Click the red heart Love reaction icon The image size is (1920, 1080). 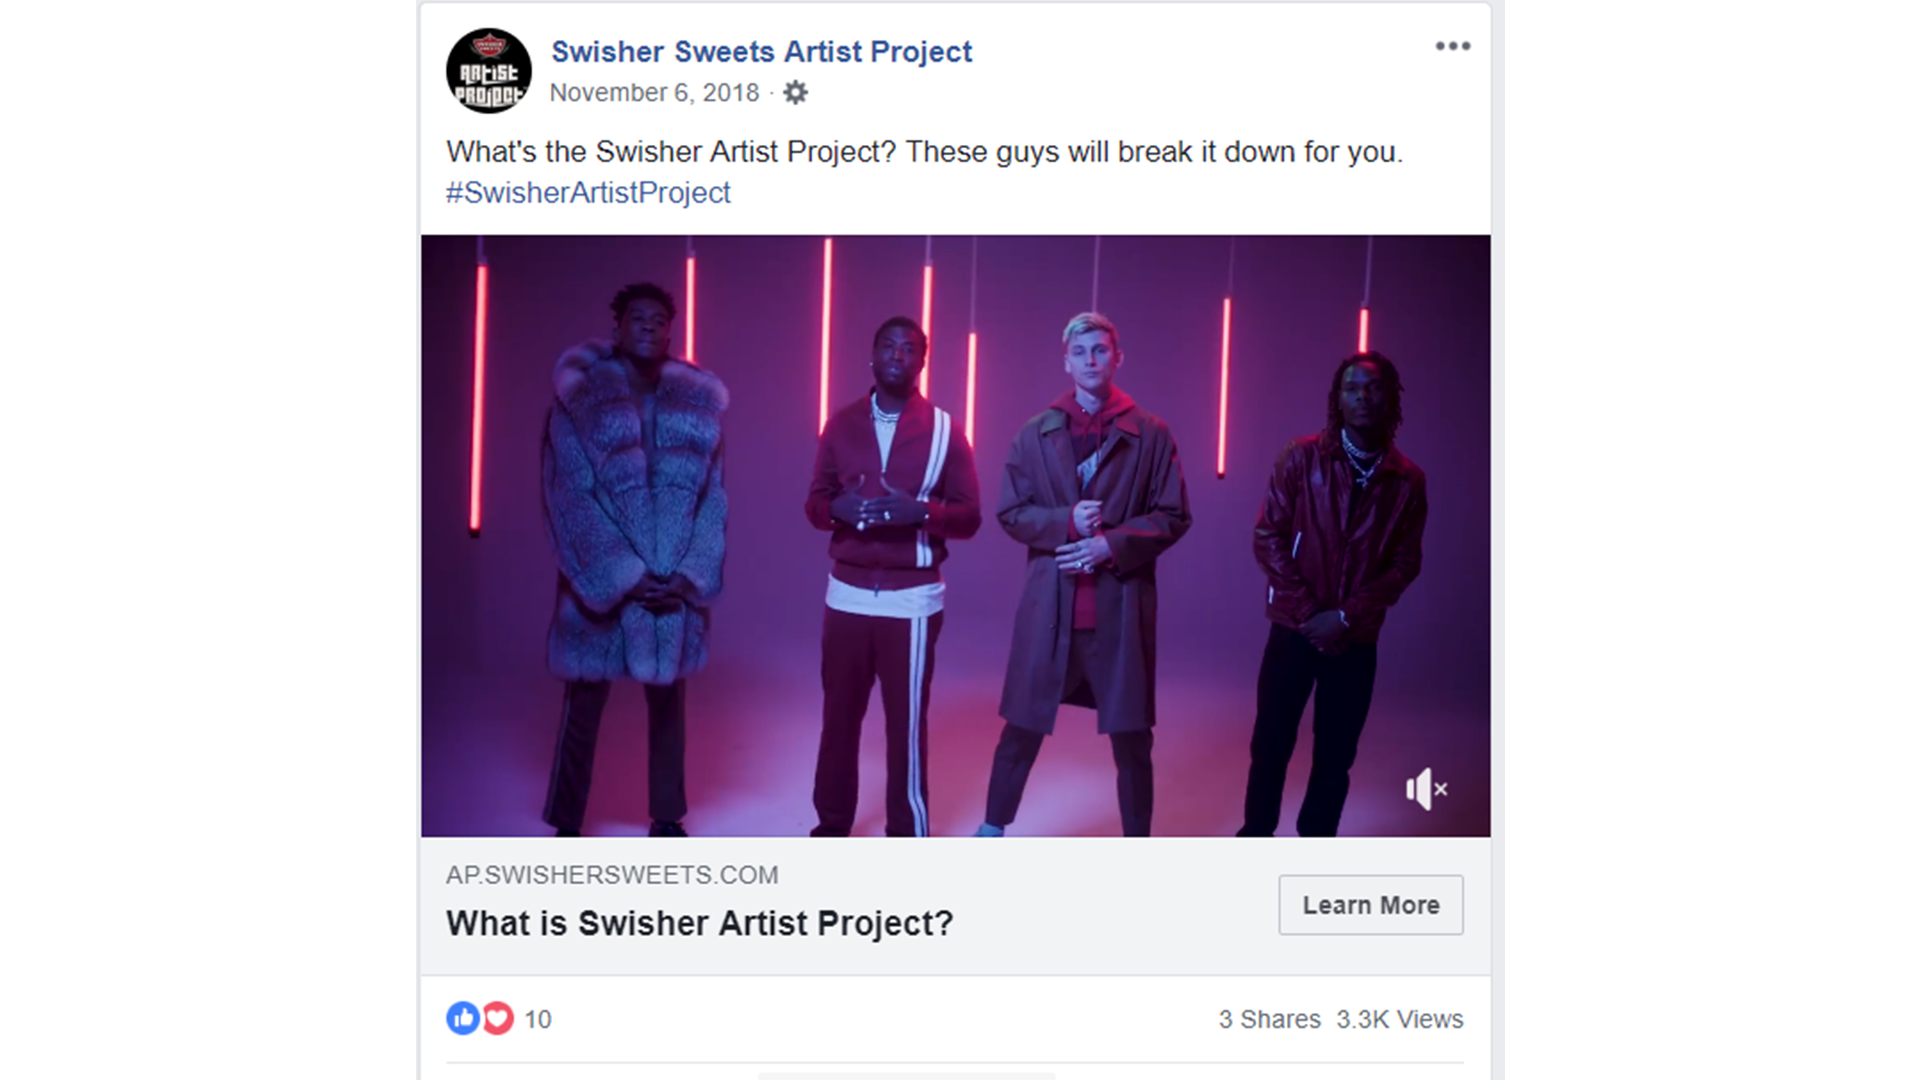497,1018
